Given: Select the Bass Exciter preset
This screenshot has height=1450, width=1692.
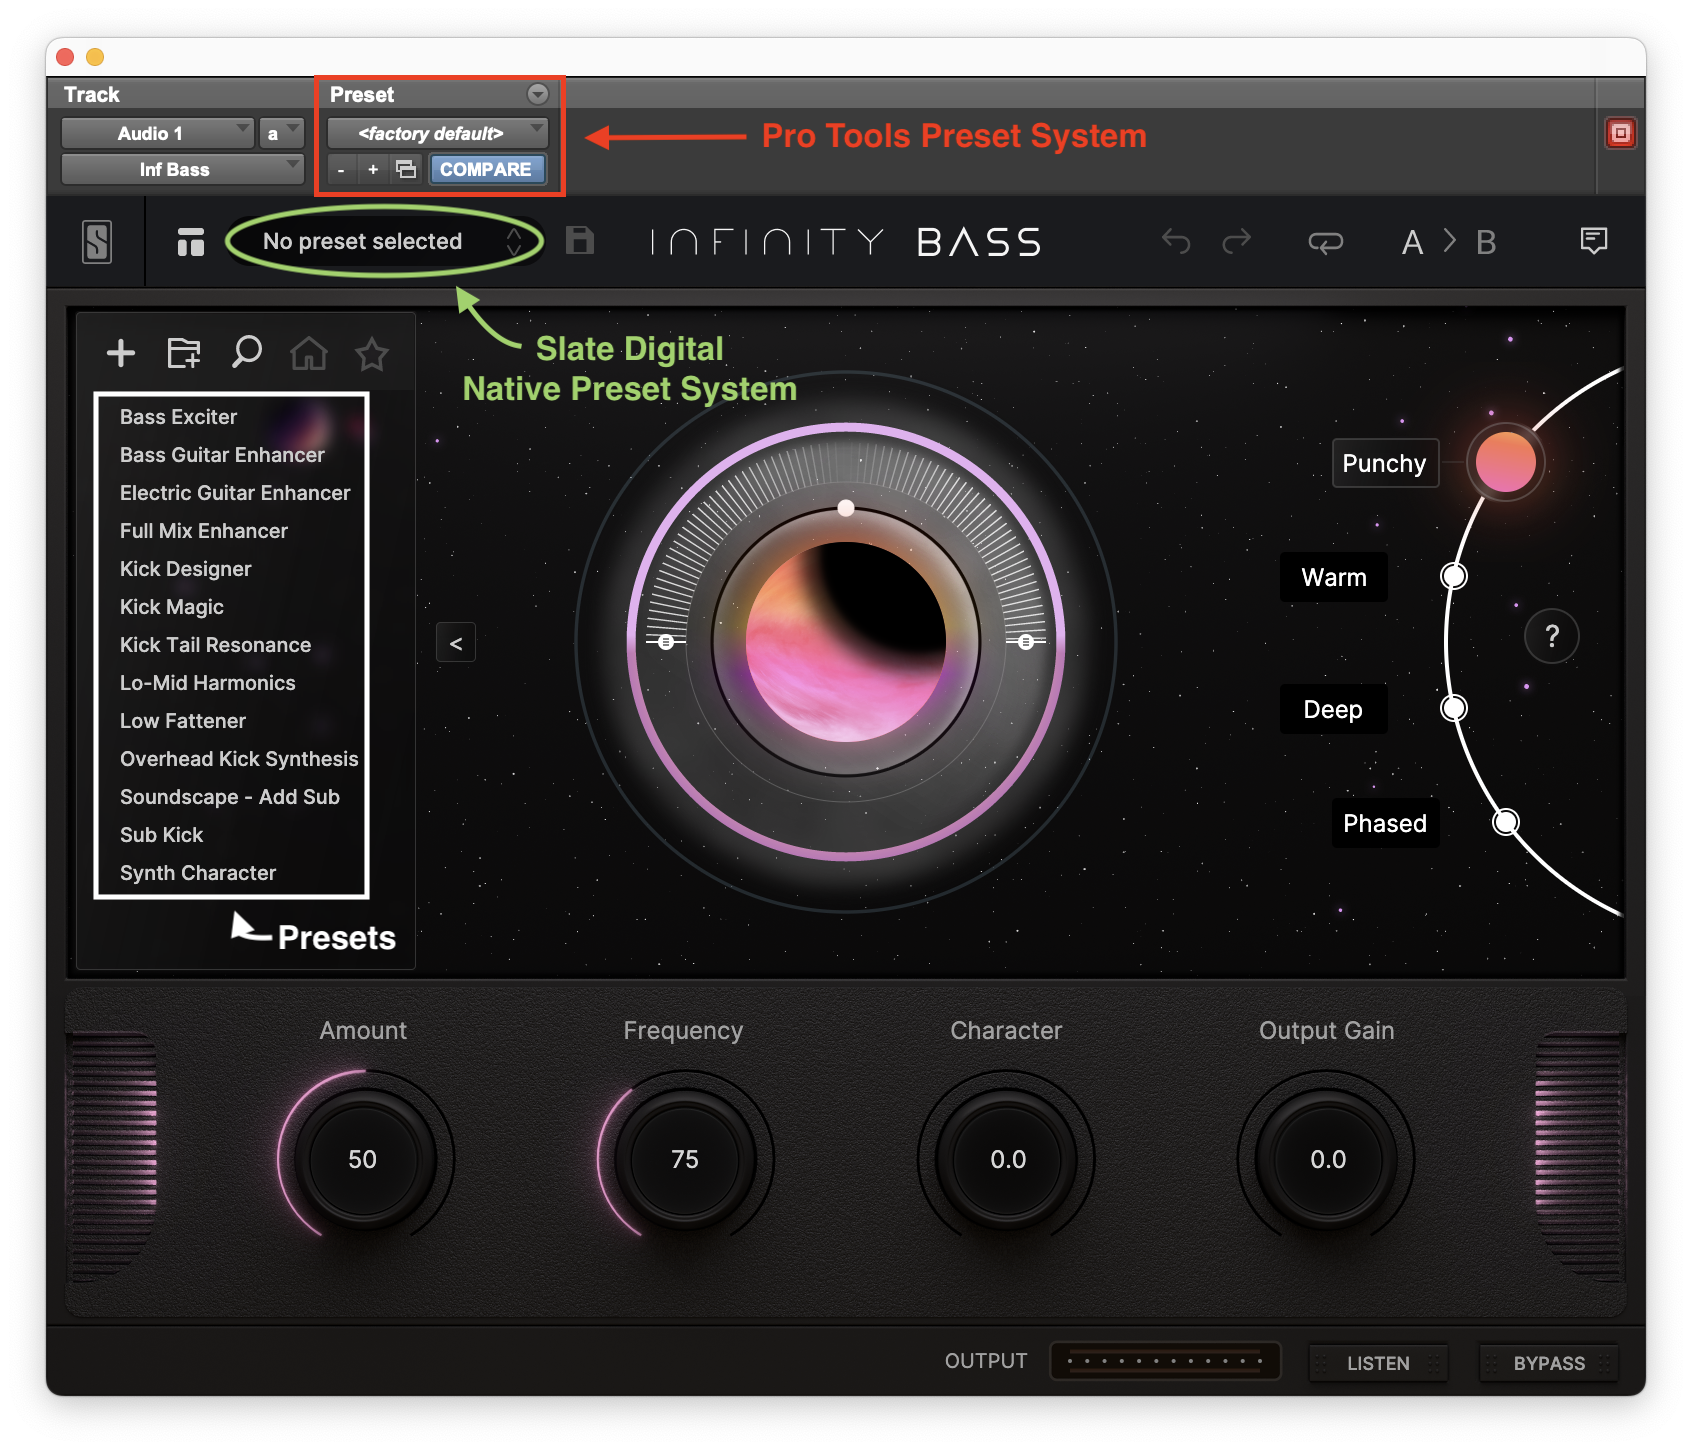Looking at the screenshot, I should (x=179, y=417).
